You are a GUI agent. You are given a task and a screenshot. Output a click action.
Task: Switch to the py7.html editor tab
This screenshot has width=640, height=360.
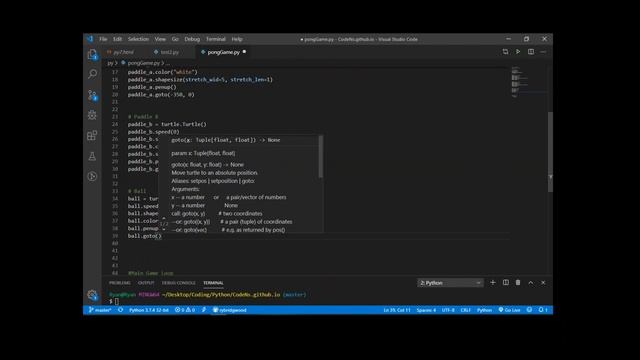coord(124,52)
